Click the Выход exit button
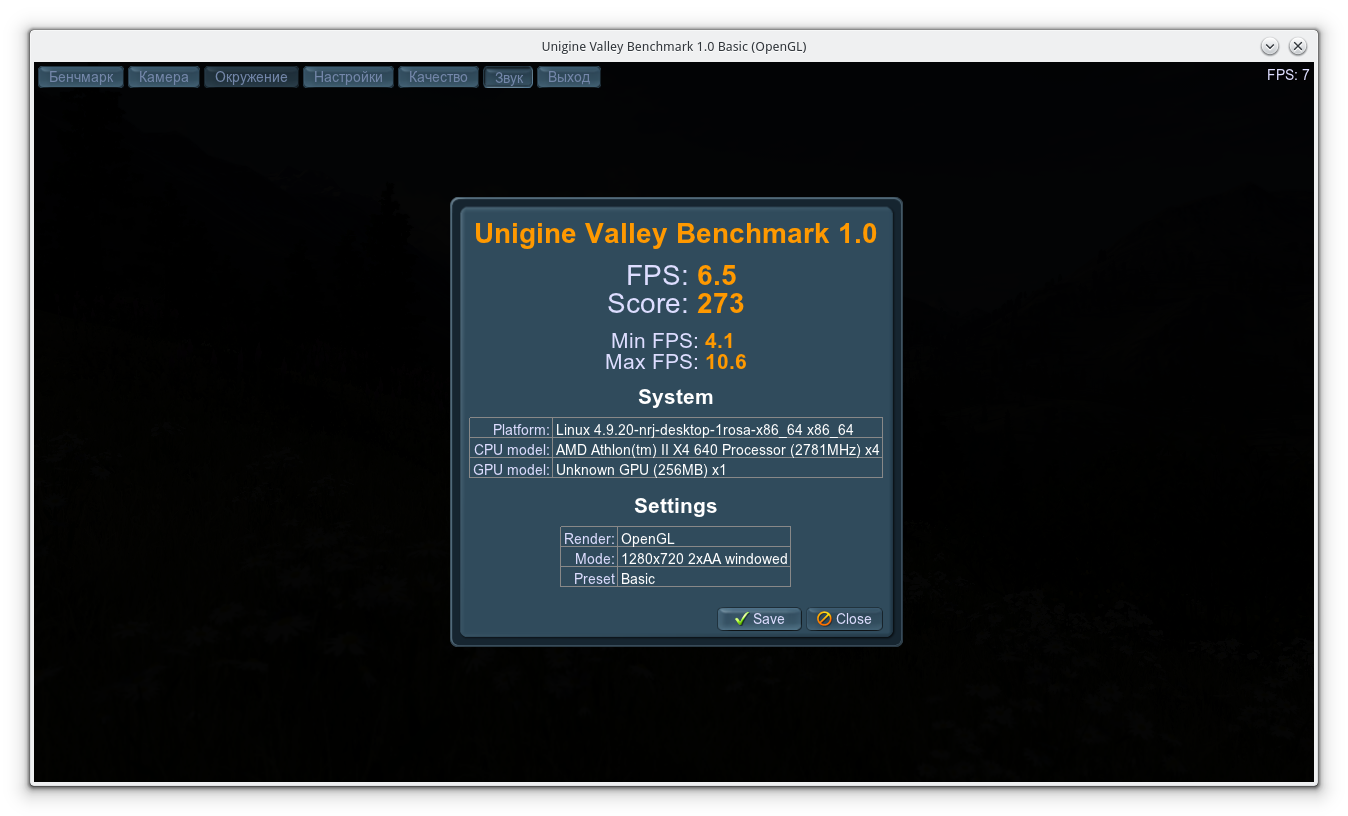Image resolution: width=1348 pixels, height=816 pixels. 569,77
